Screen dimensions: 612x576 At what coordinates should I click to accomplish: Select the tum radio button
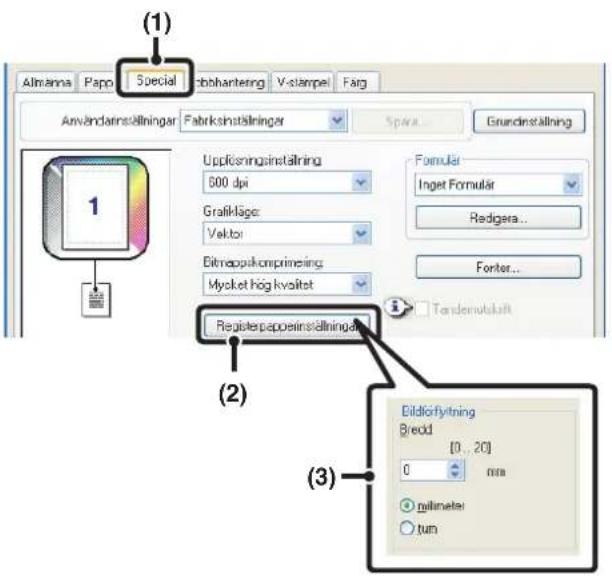click(407, 528)
